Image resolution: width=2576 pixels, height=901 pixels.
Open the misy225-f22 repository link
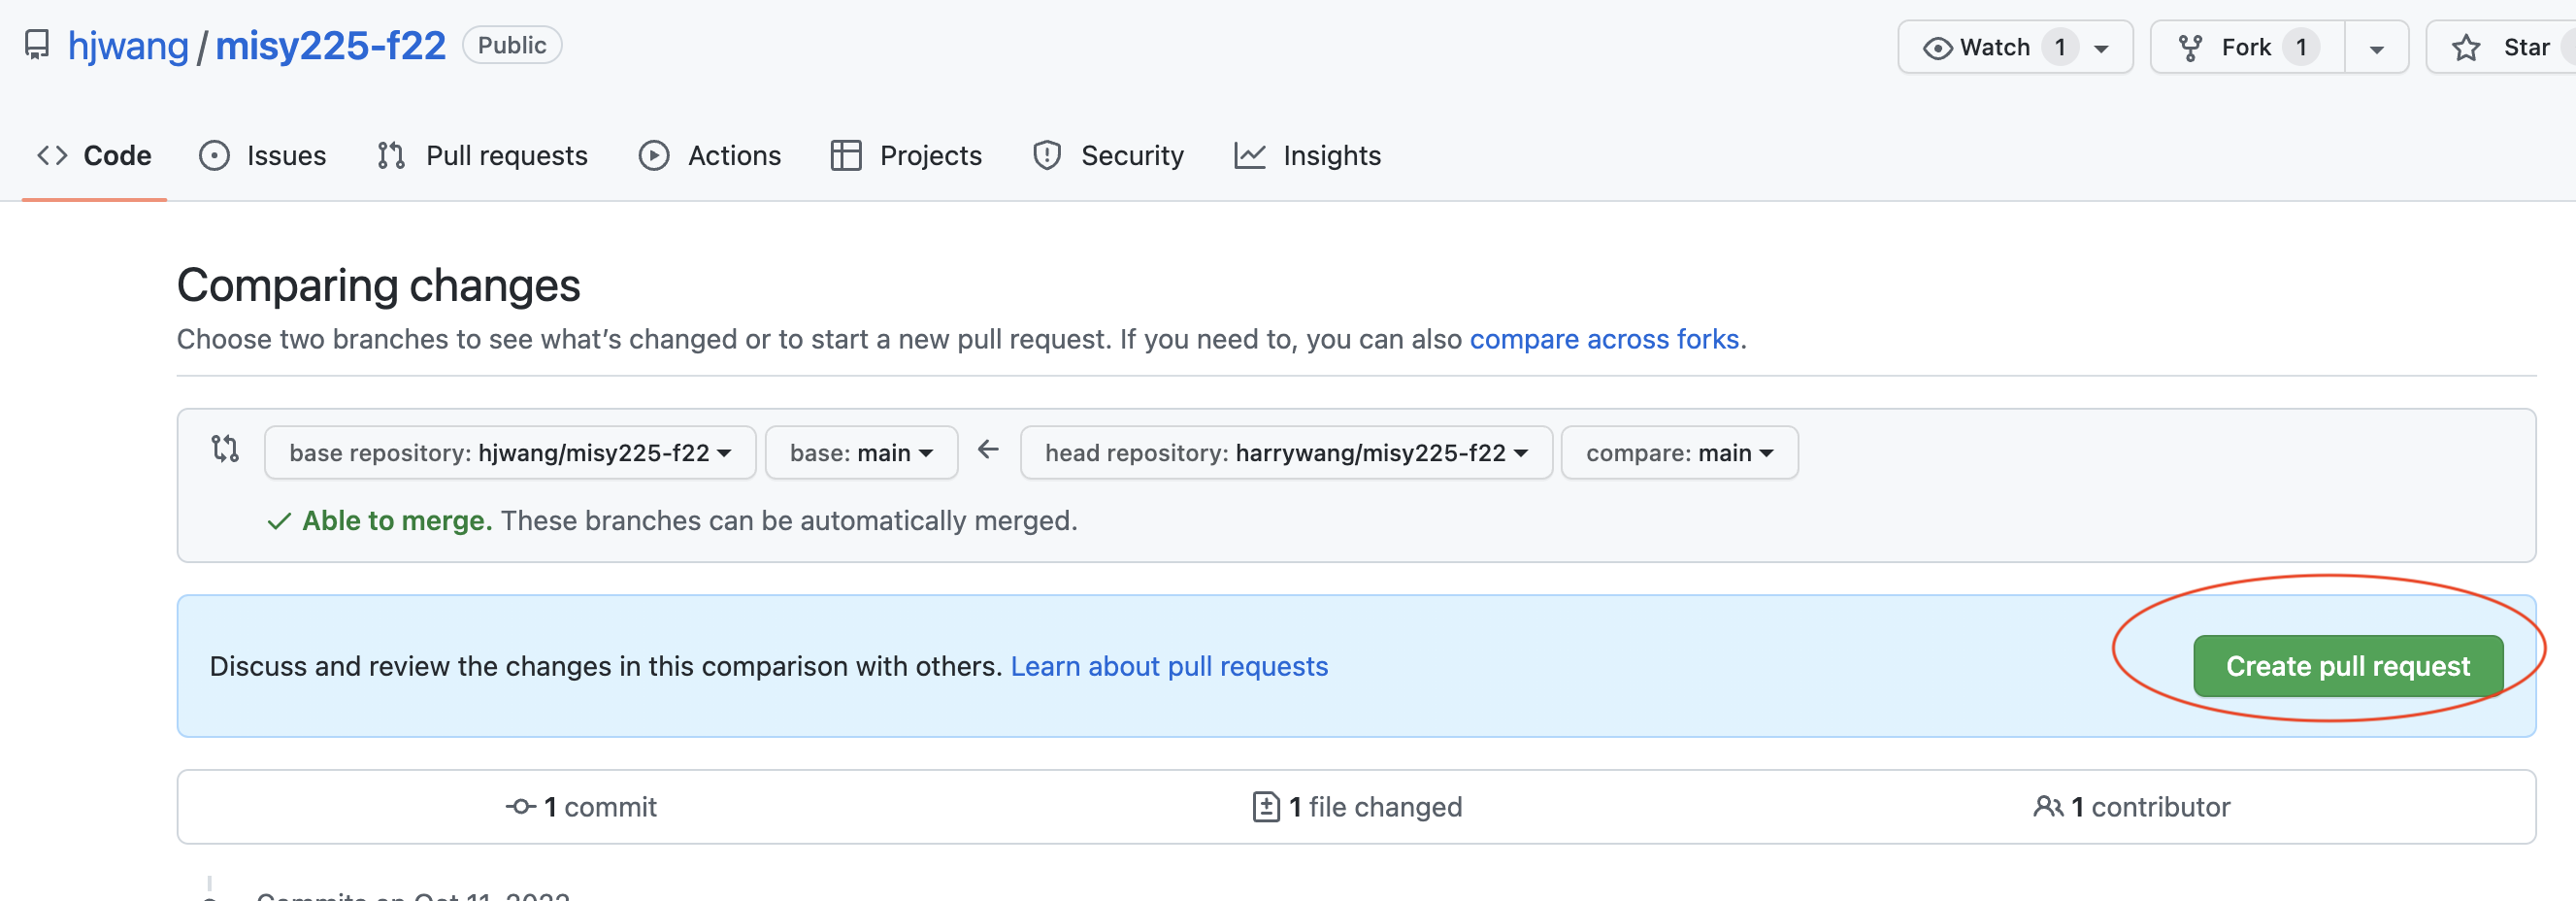331,46
